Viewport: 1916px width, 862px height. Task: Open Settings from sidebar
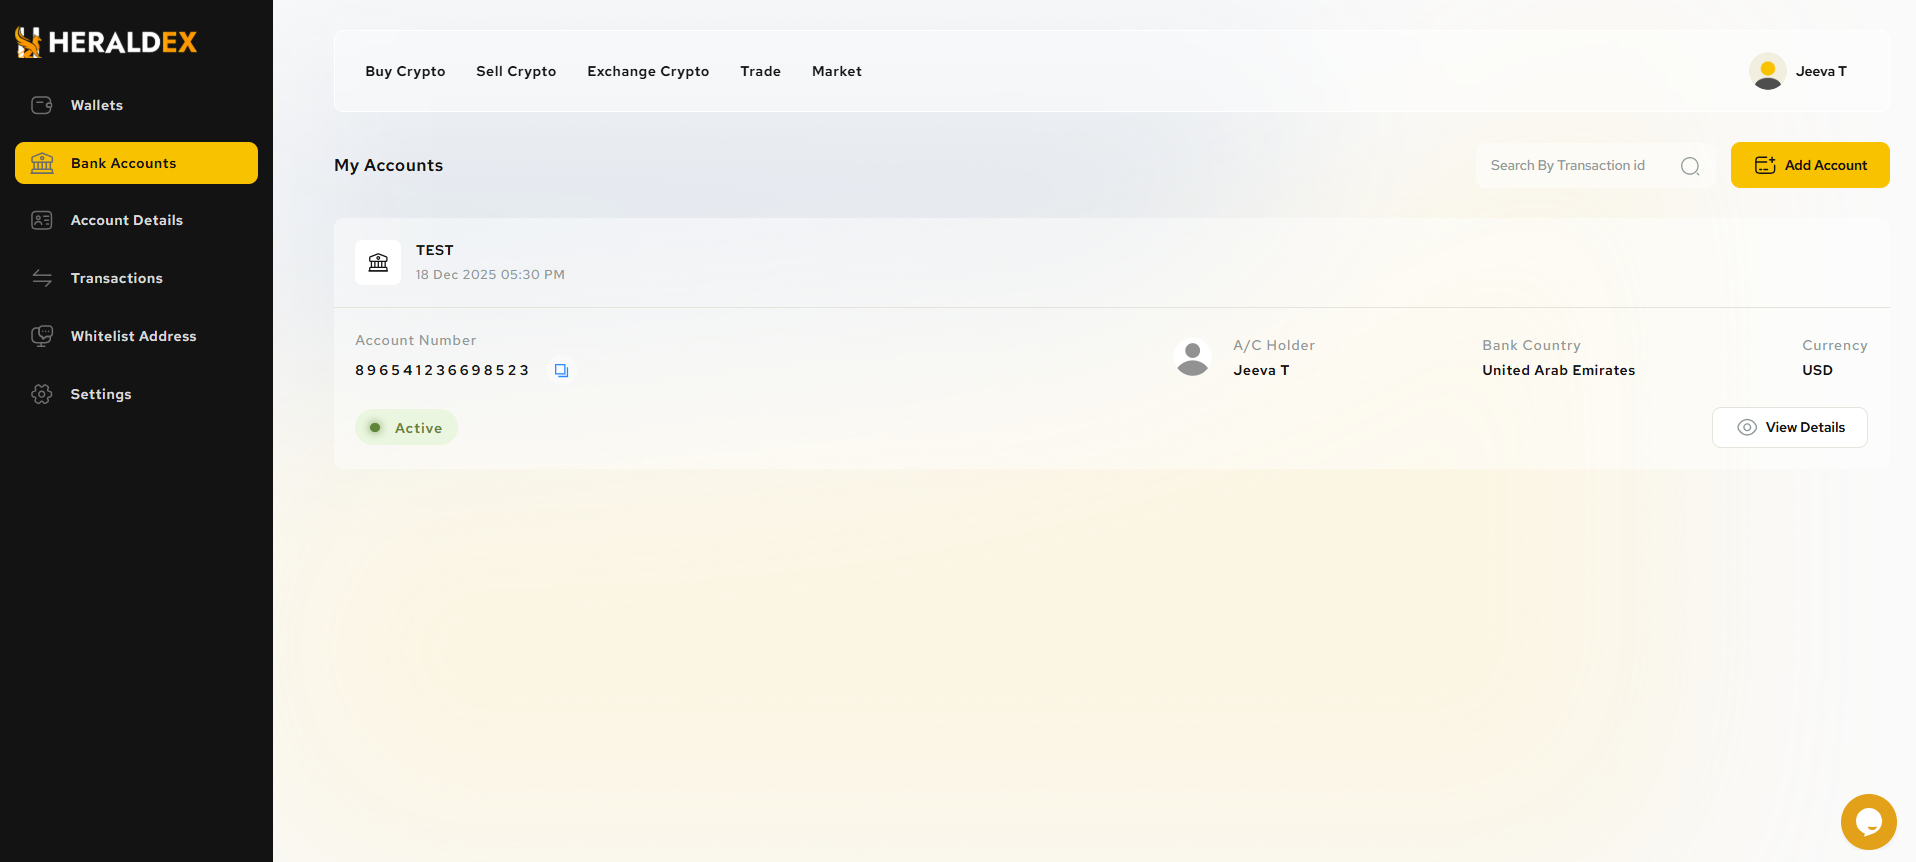(100, 394)
